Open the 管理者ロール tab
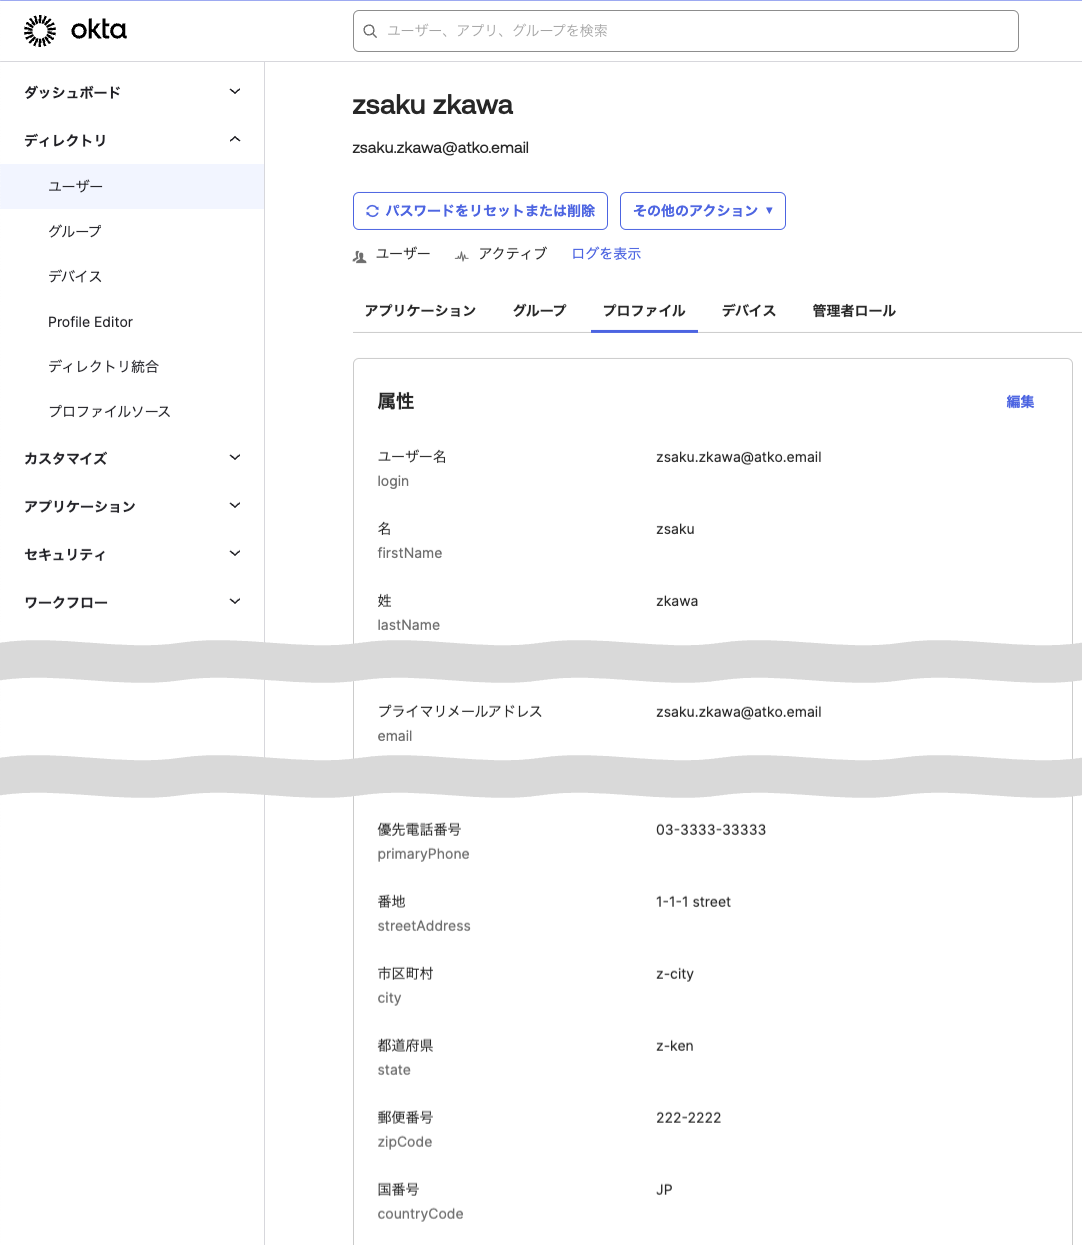 click(x=853, y=311)
